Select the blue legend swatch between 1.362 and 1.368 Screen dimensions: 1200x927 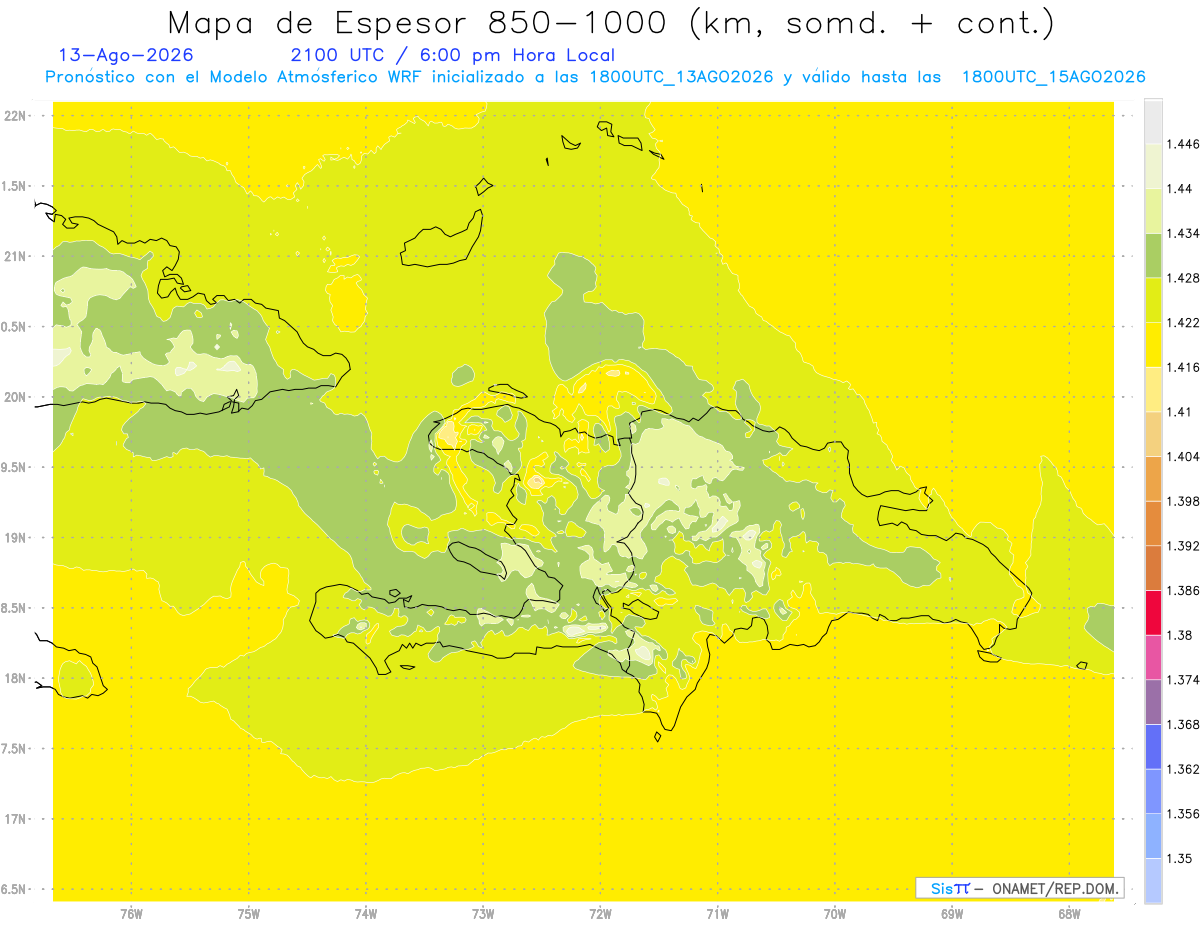point(1153,747)
